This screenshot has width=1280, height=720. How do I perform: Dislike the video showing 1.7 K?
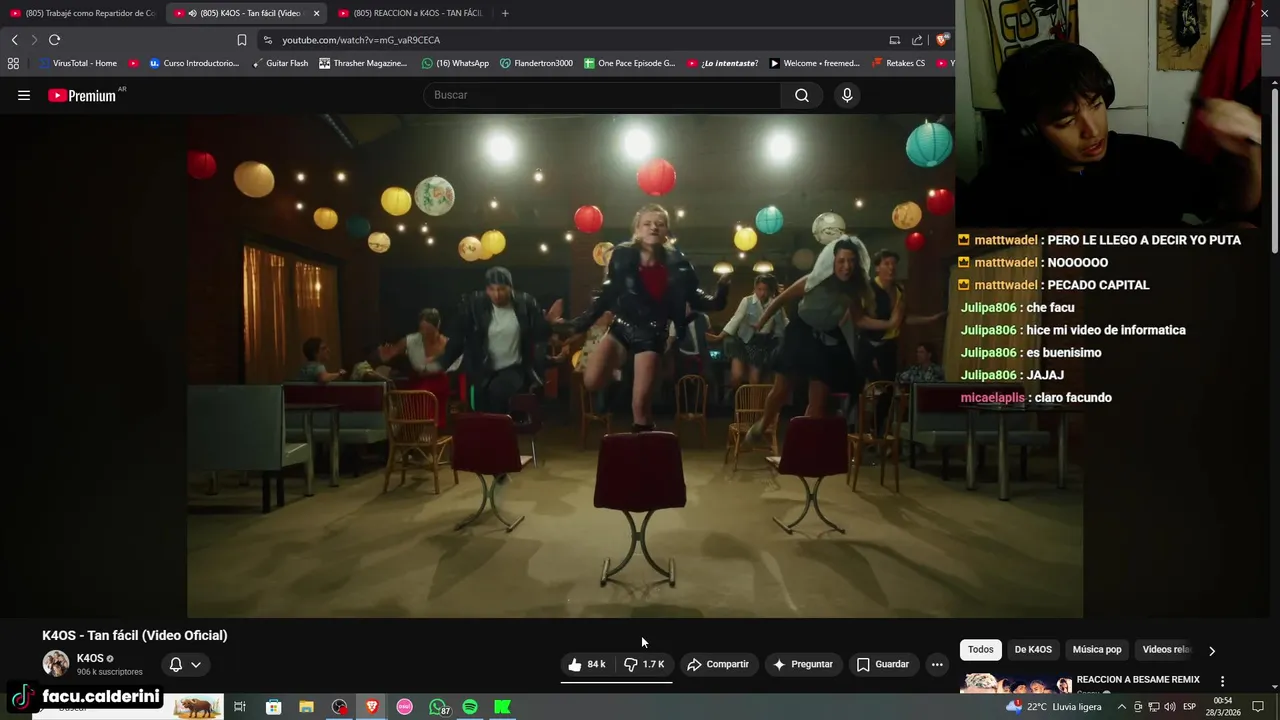644,664
